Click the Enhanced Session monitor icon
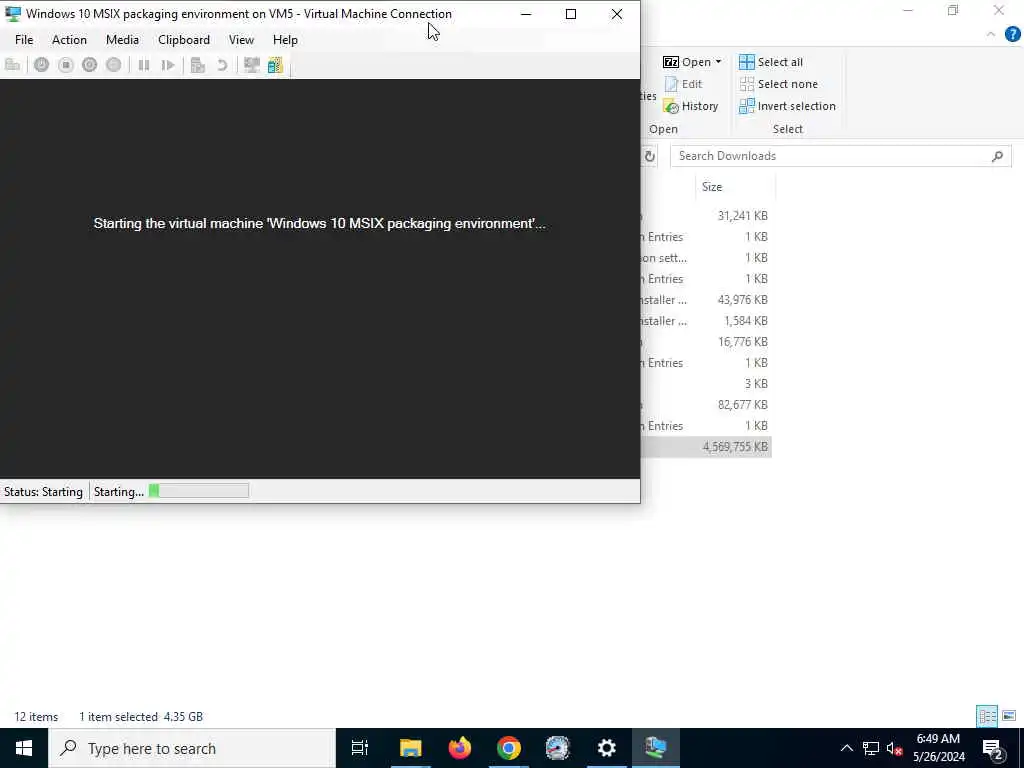 coord(251,65)
